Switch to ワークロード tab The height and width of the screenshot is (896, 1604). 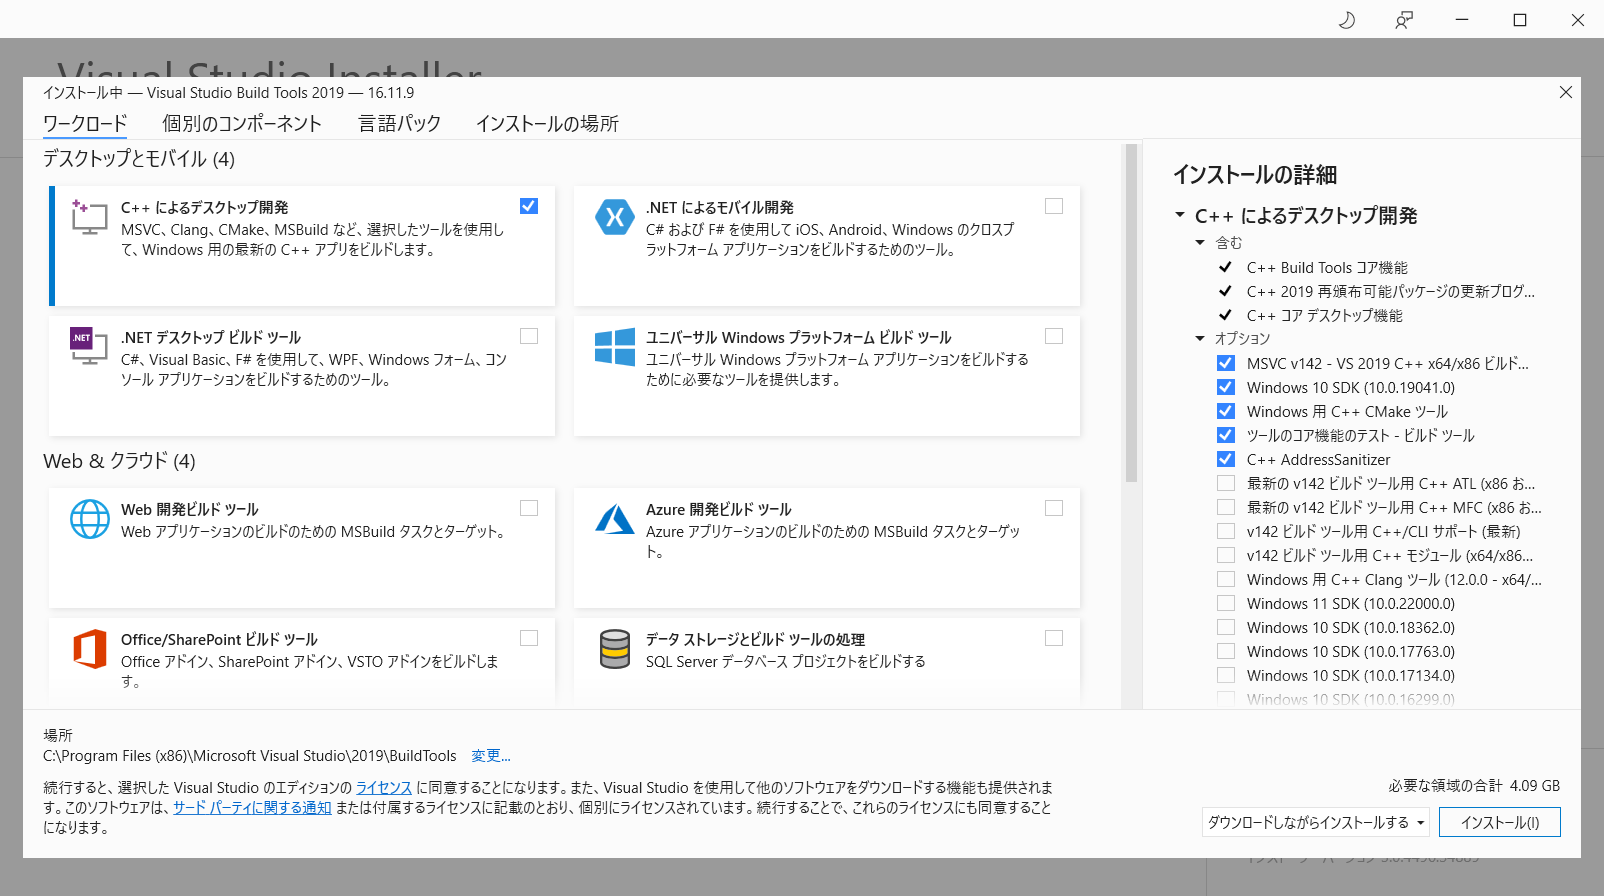click(85, 124)
